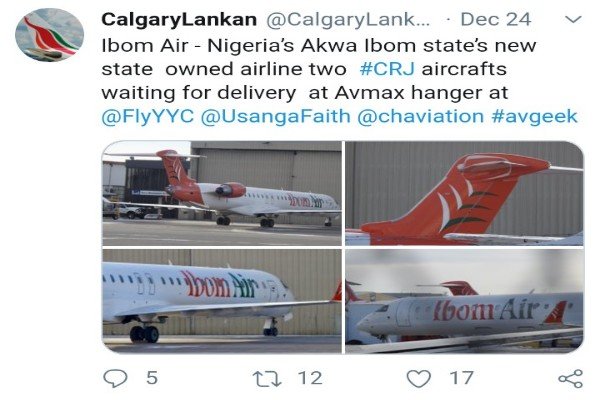Open the top-left photo of the full aircraft

222,193
